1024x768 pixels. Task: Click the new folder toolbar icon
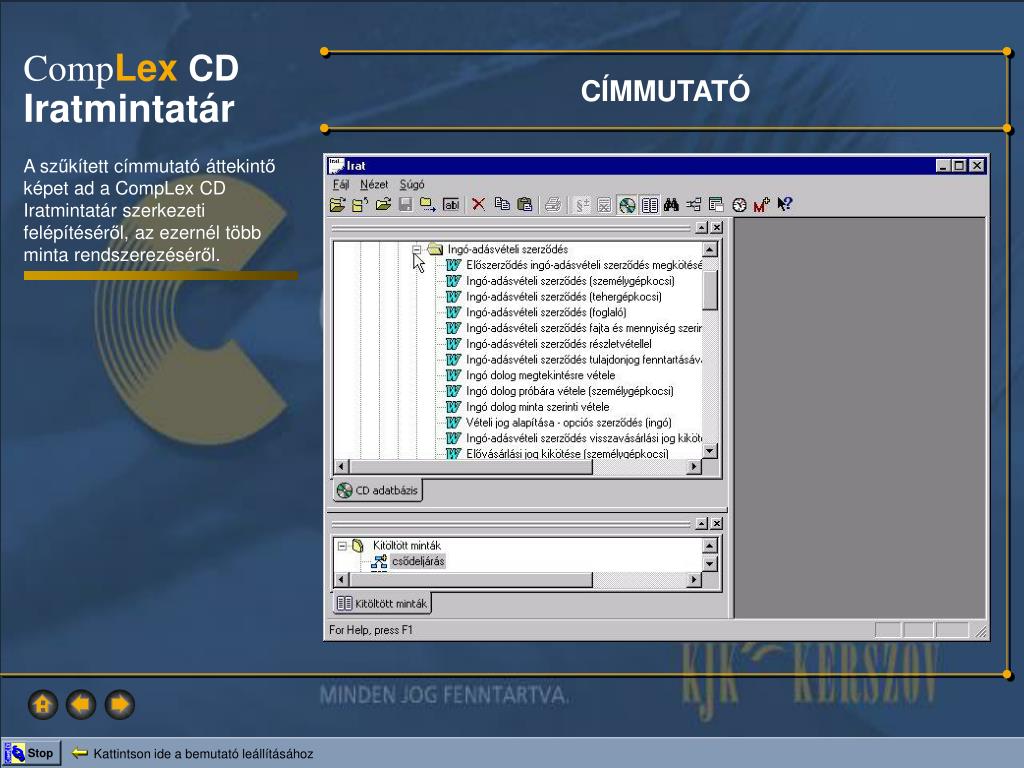[360, 205]
